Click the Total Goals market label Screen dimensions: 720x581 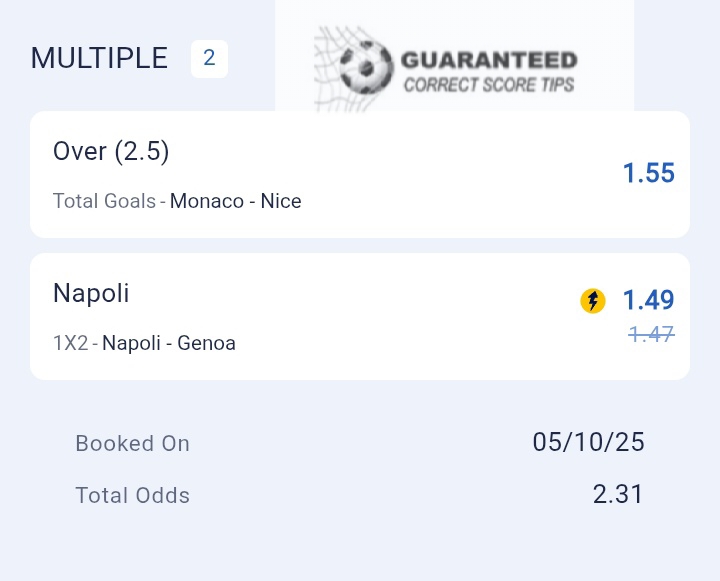(x=104, y=201)
